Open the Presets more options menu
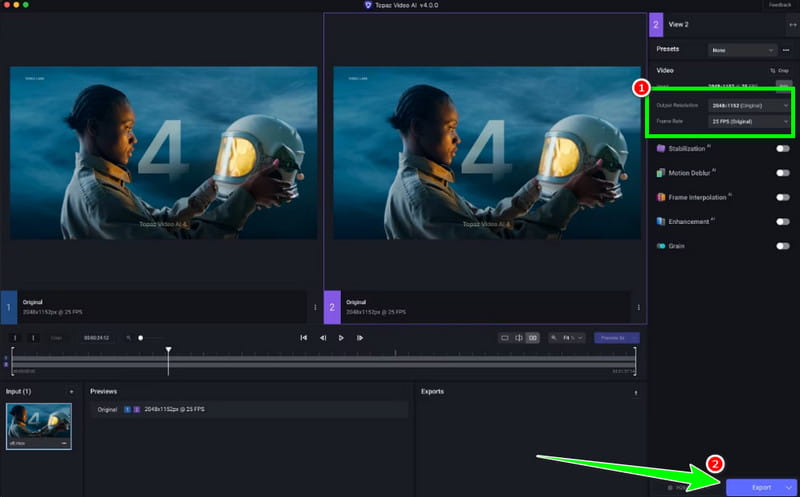 (x=786, y=50)
